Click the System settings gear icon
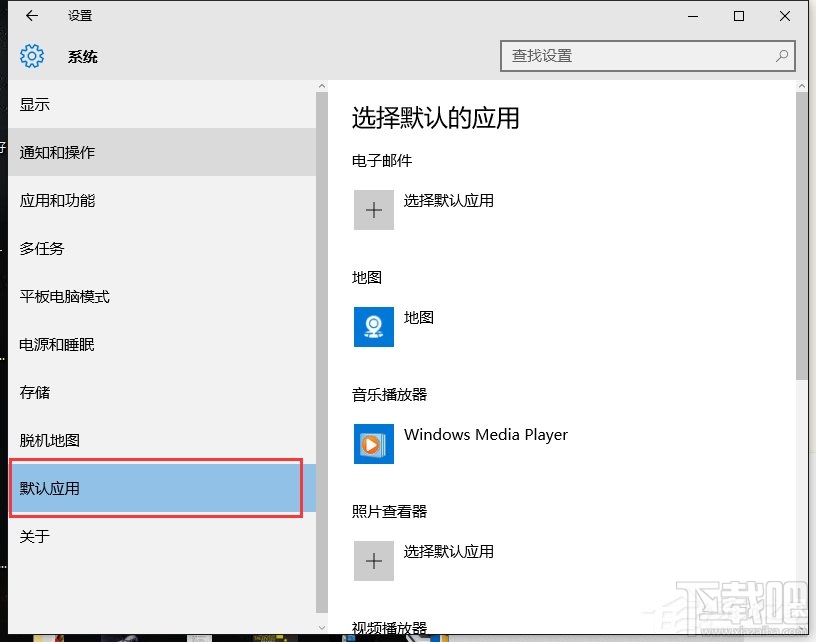Image resolution: width=816 pixels, height=642 pixels. 32,56
